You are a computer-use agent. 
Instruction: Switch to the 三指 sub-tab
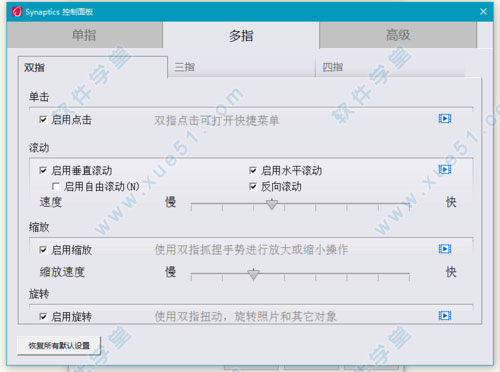(241, 67)
